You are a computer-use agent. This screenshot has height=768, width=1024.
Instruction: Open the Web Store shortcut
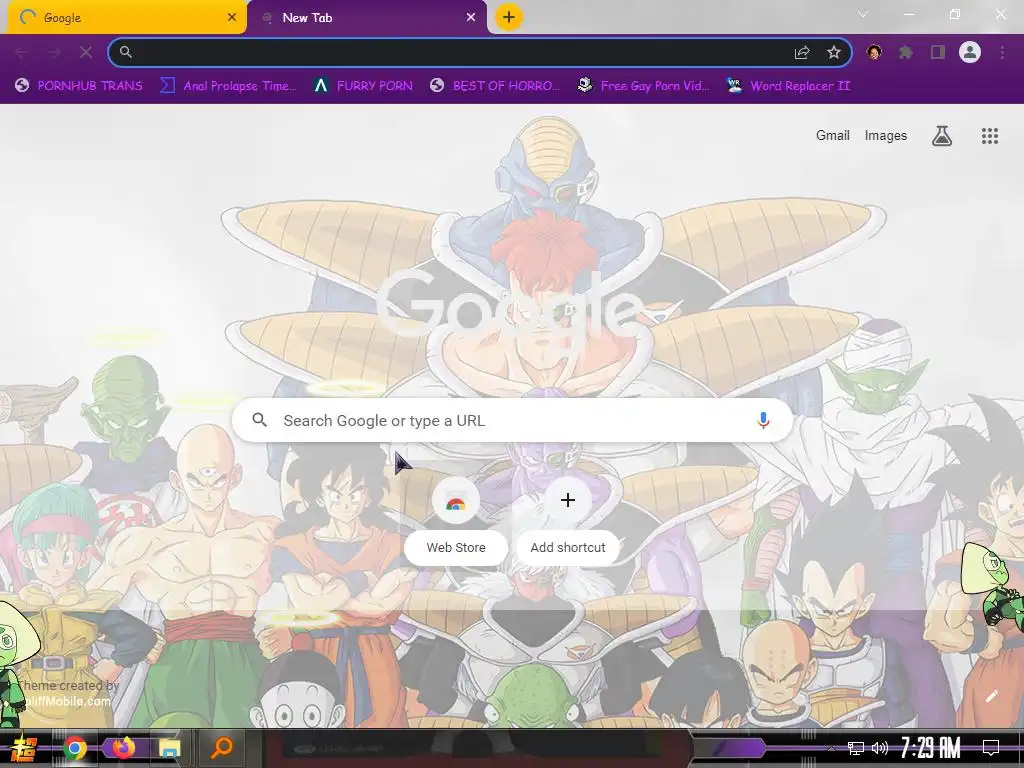tap(456, 522)
